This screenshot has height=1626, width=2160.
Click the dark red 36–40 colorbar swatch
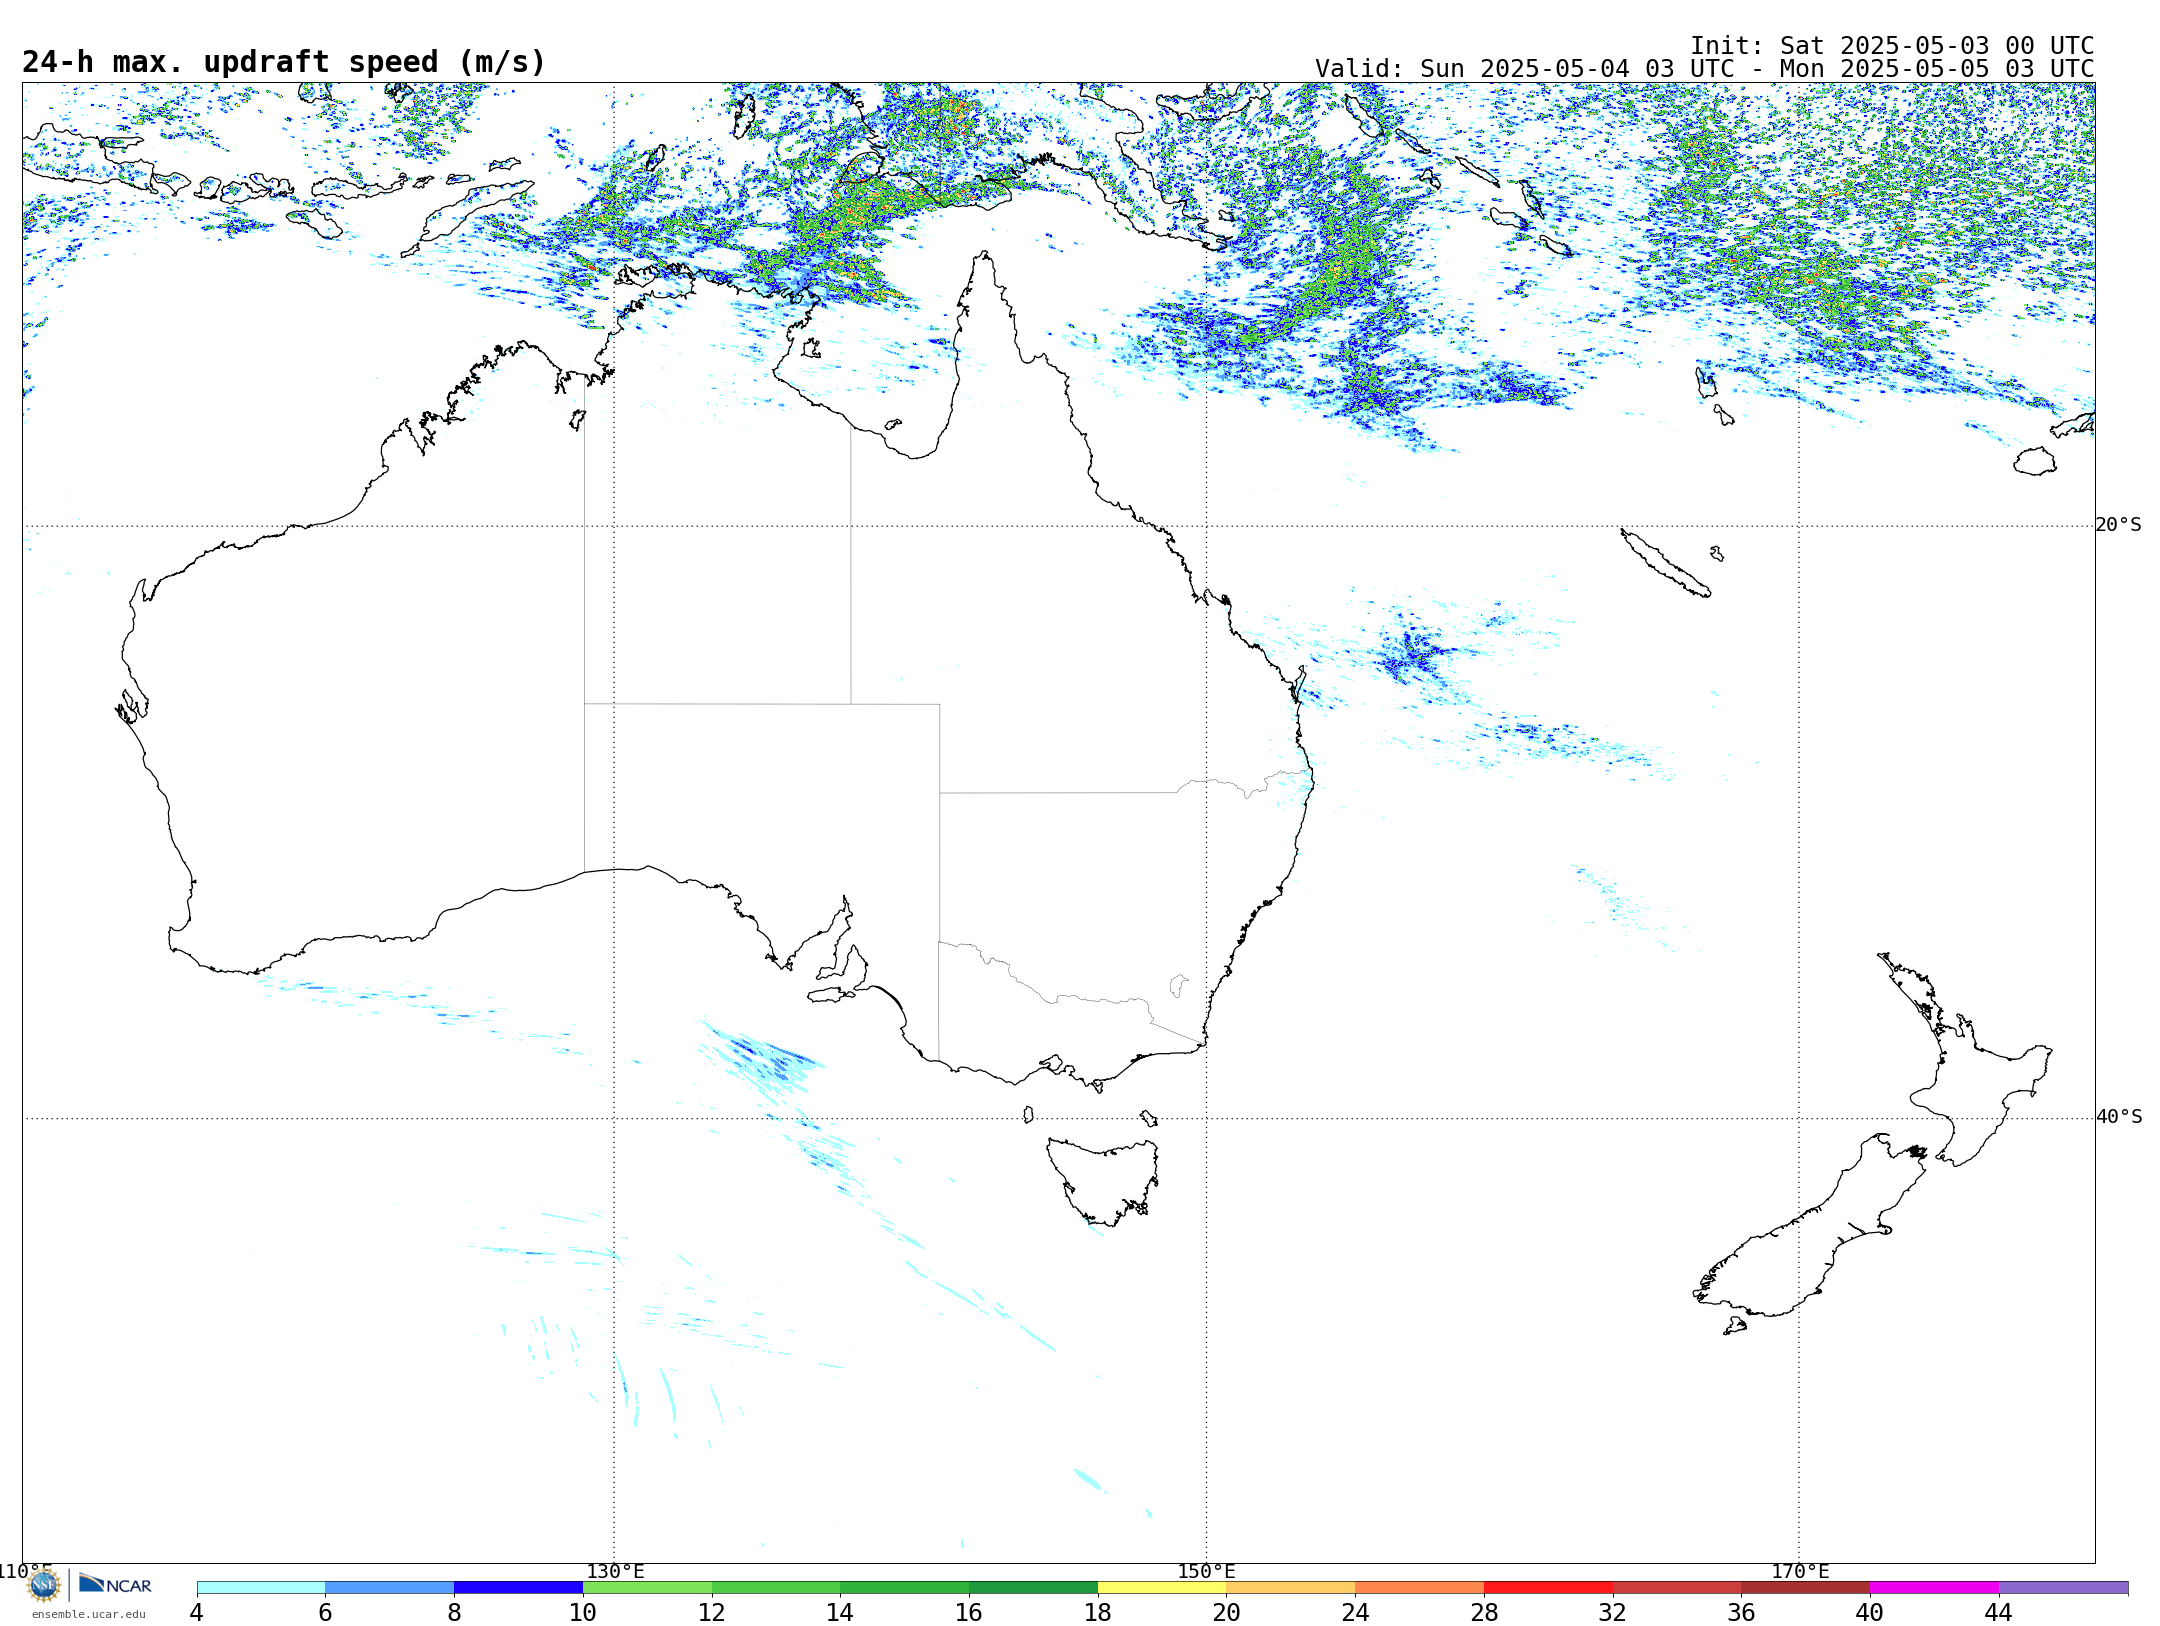(x=1806, y=1587)
